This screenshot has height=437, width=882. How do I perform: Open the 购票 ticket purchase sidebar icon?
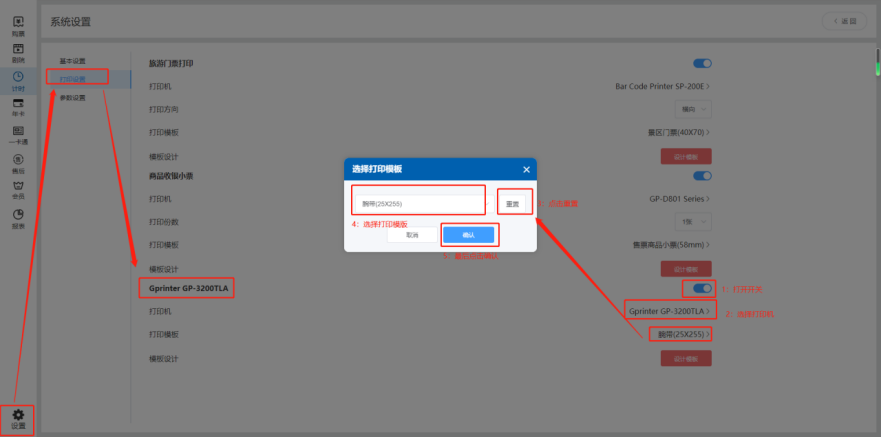(x=18, y=25)
